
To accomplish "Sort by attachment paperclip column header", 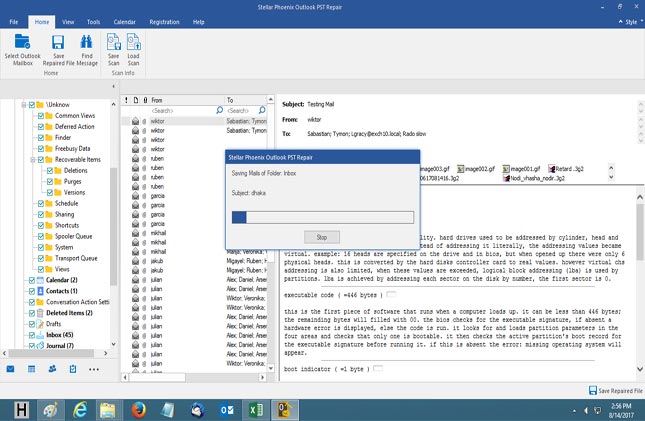I will click(x=145, y=100).
